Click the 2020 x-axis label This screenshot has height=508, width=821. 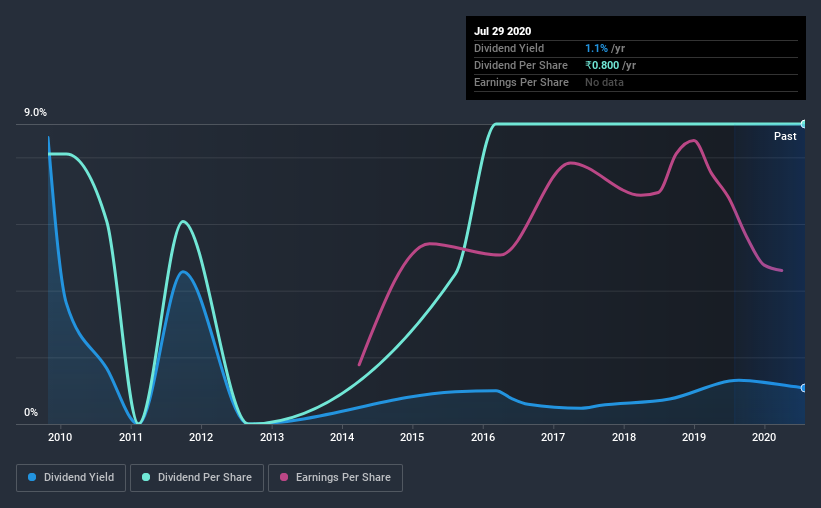click(x=764, y=437)
